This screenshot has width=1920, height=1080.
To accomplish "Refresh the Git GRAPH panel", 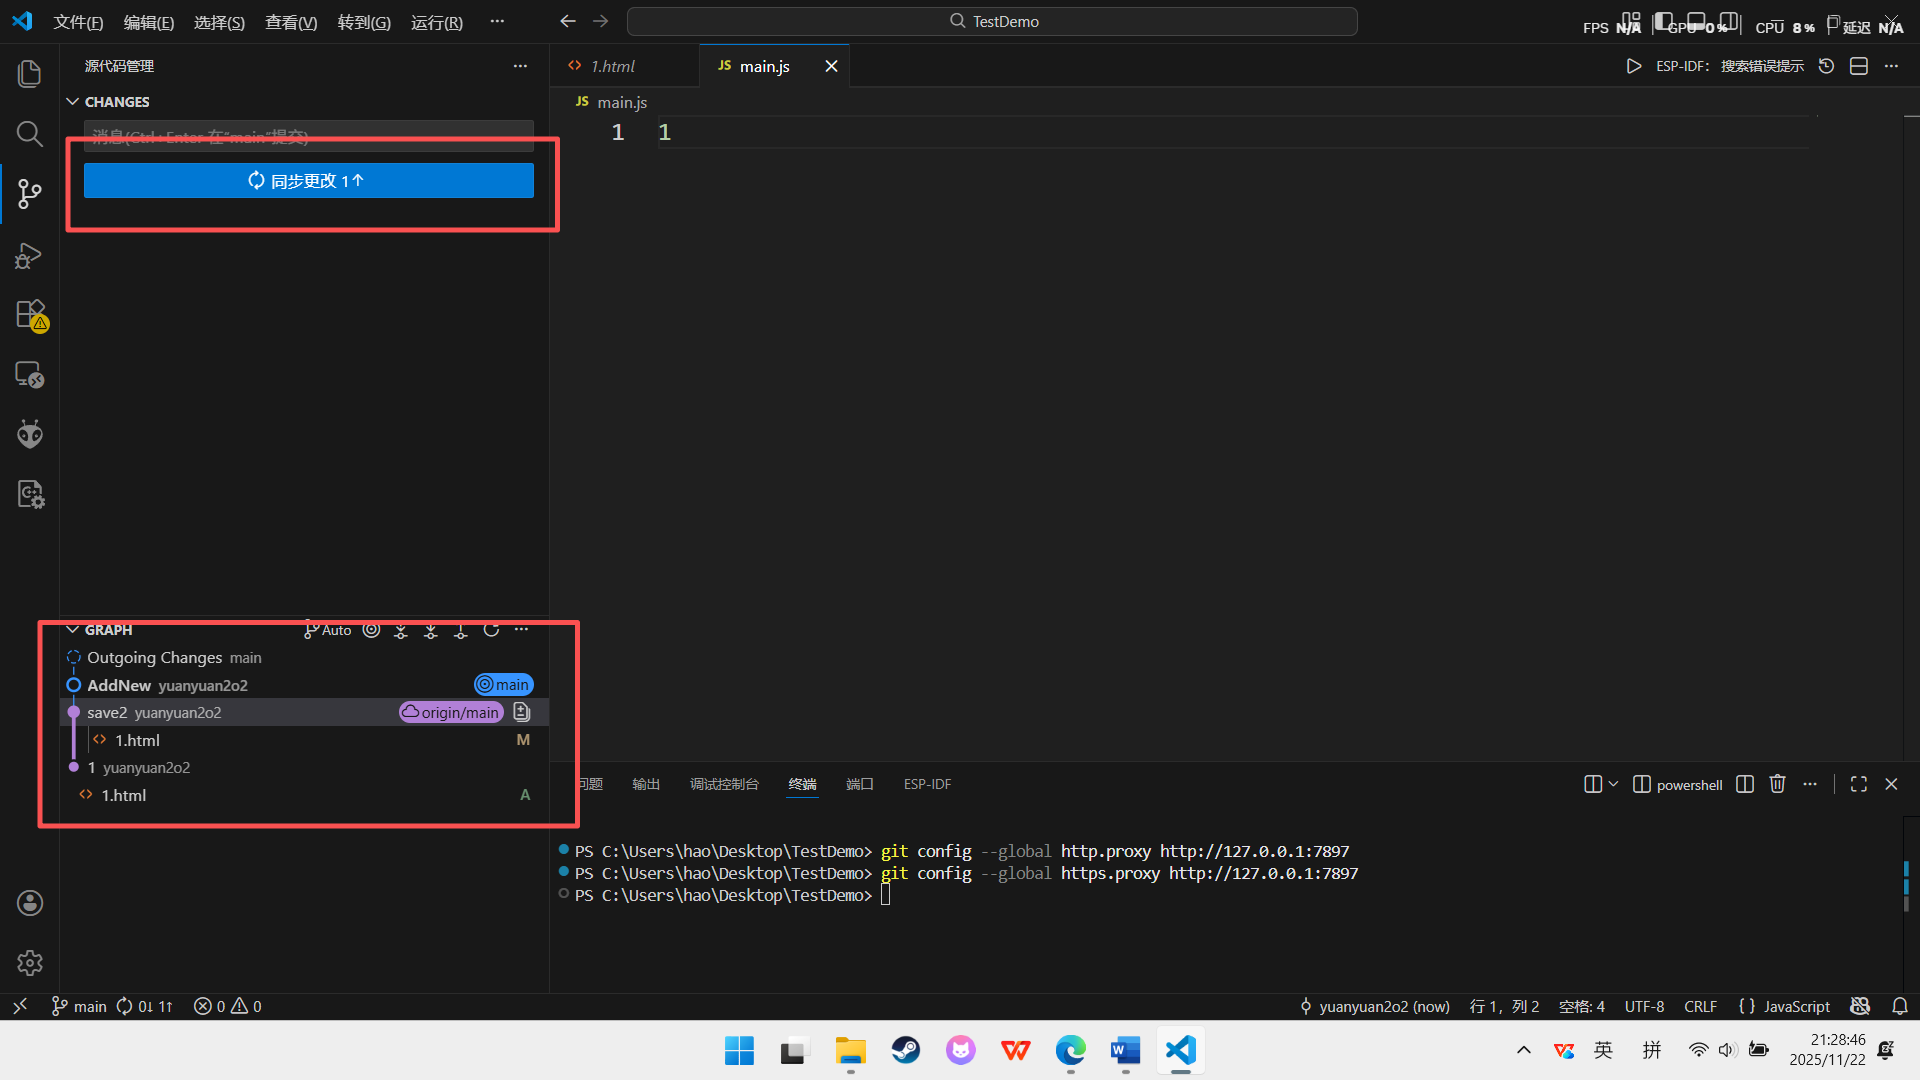I will coord(491,629).
